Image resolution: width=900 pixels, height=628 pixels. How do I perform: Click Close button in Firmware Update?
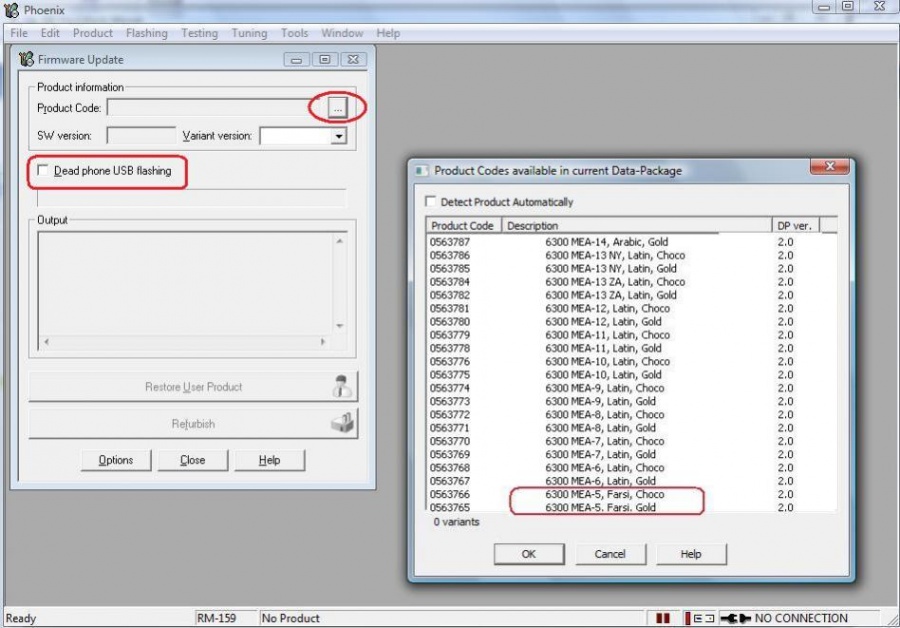coord(192,460)
